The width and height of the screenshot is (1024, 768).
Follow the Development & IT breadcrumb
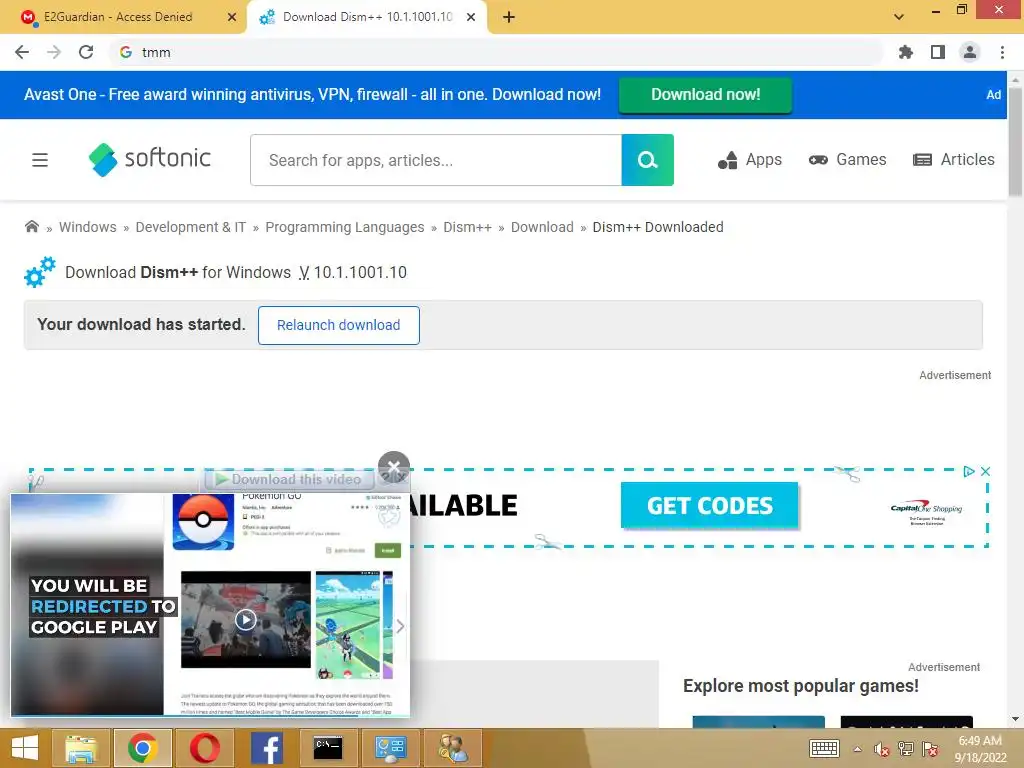click(x=191, y=227)
